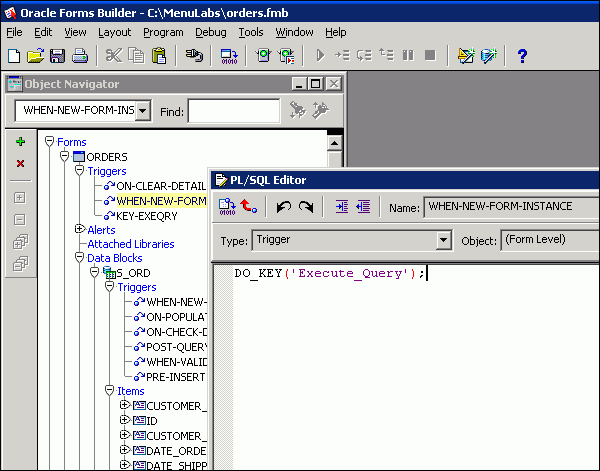600x471 pixels.
Task: Click the Redo arrow in PL/SQL Editor
Action: [306, 207]
